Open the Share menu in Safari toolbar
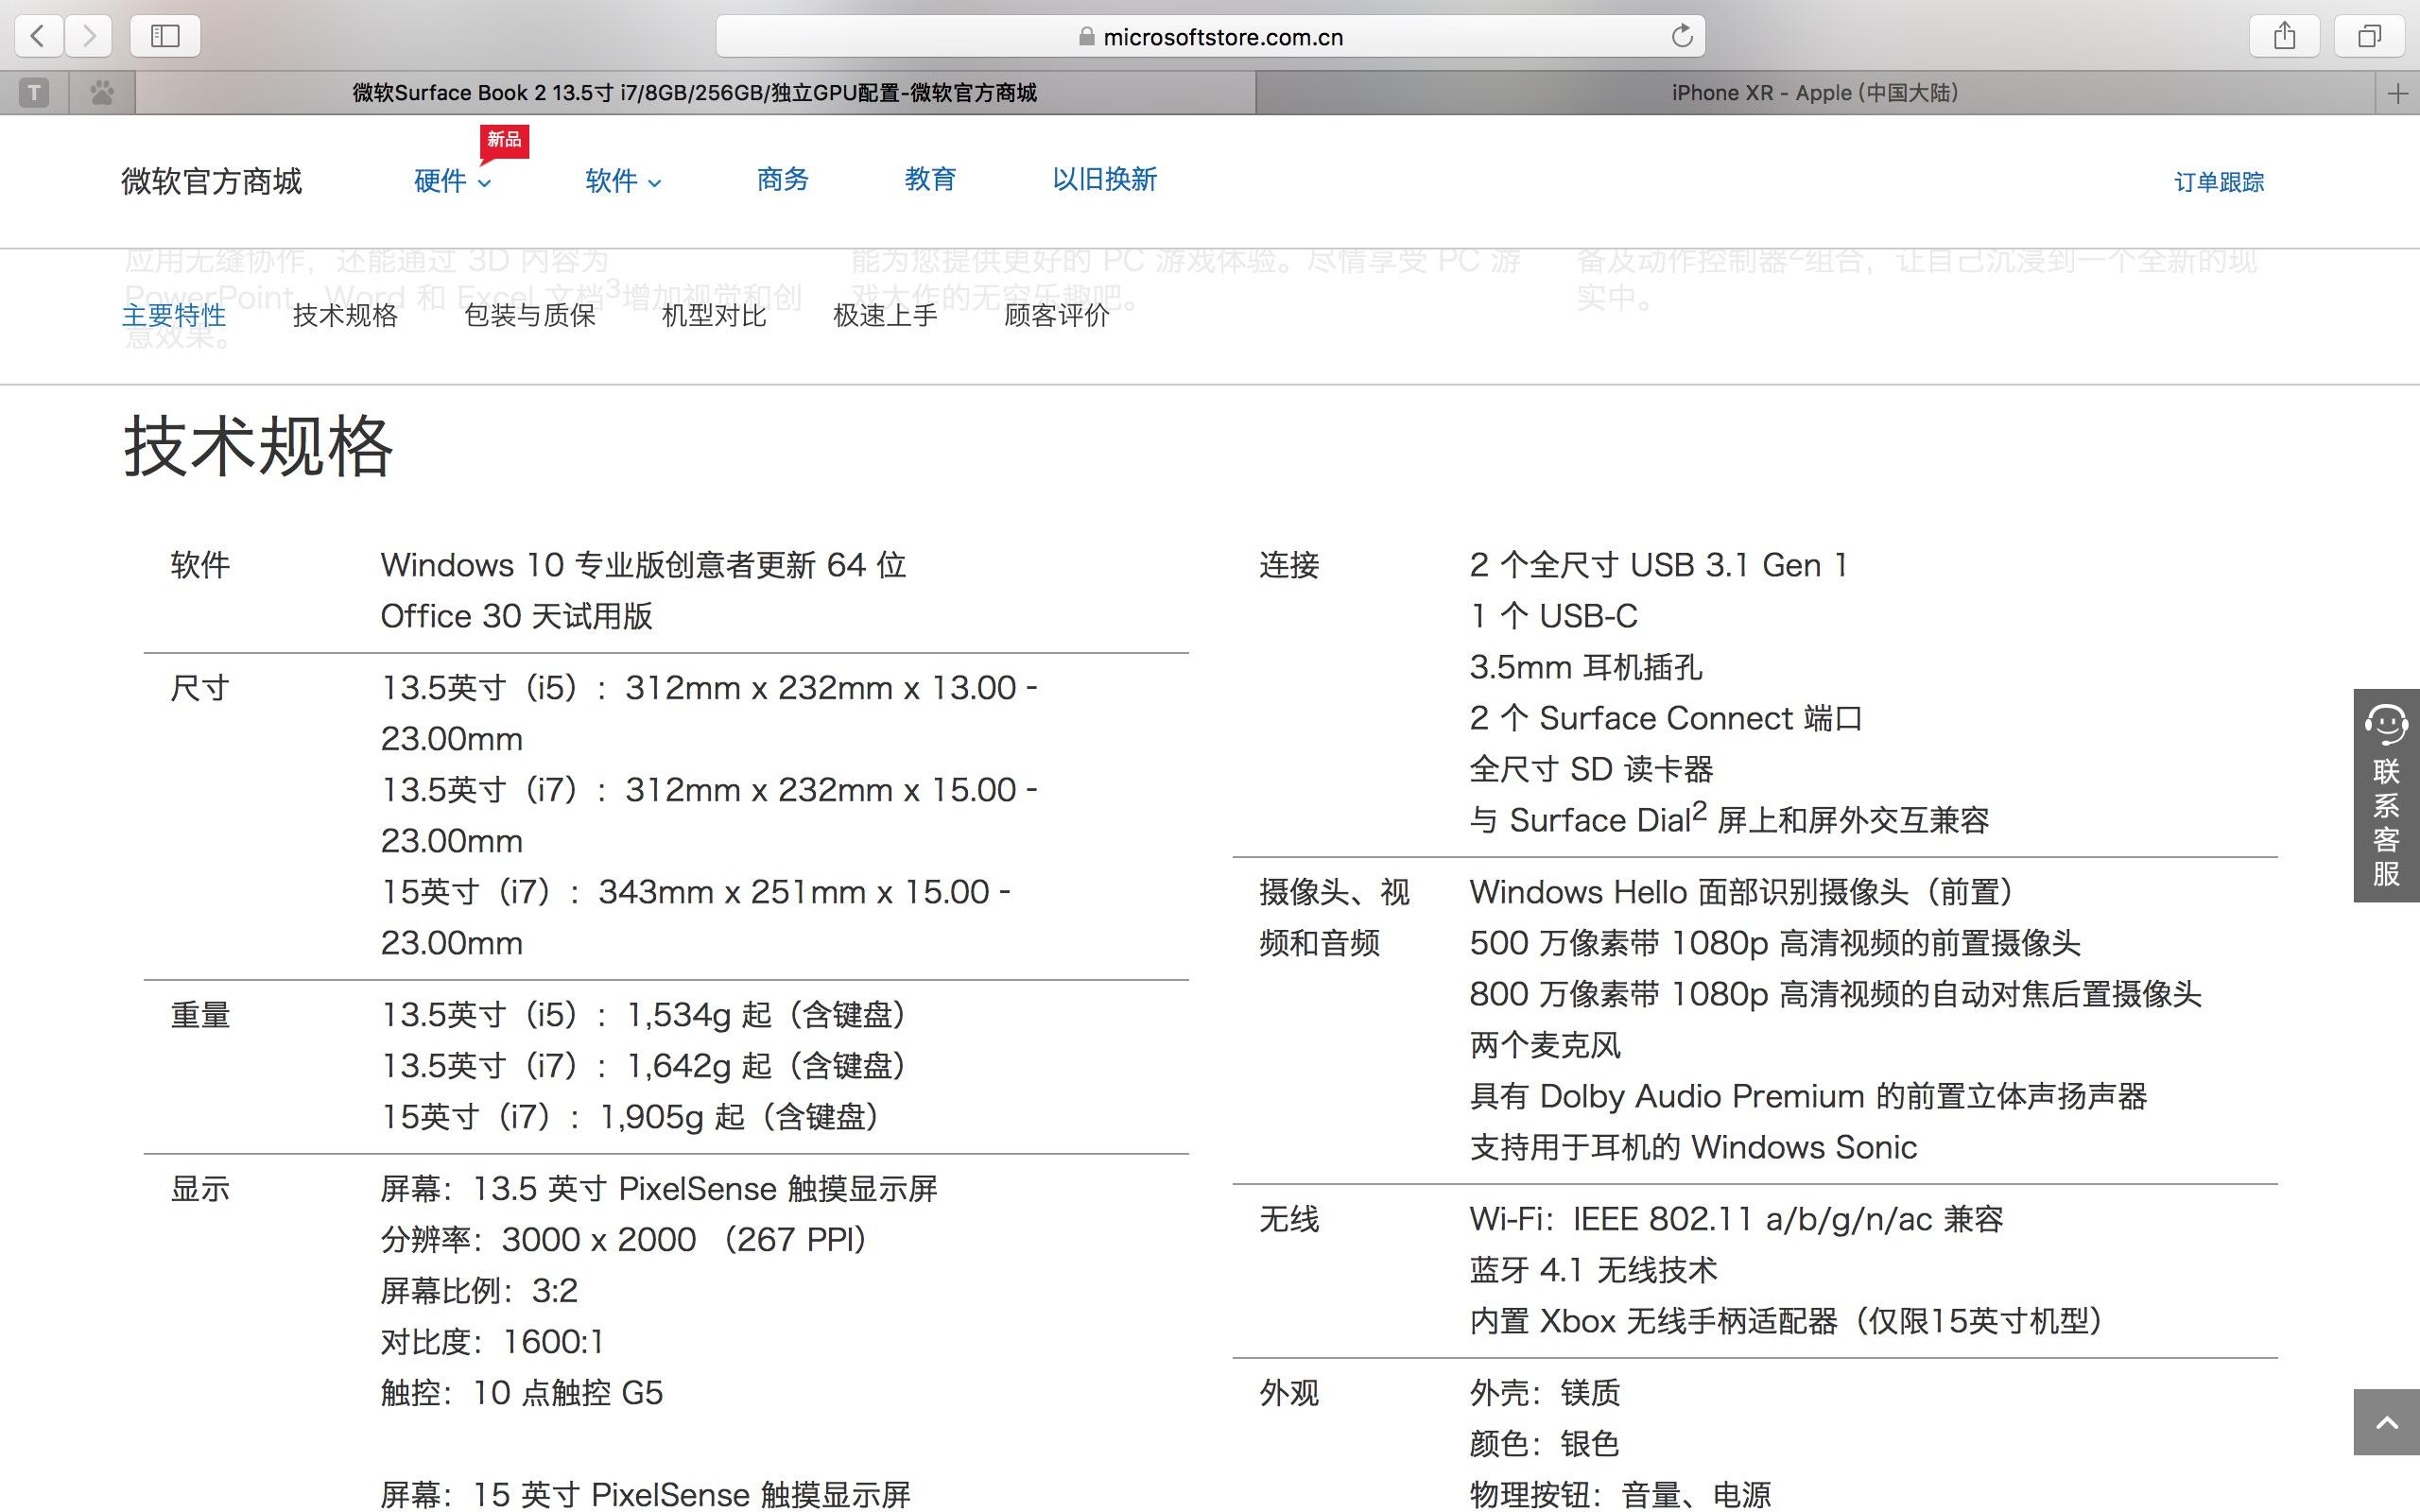This screenshot has width=2420, height=1512. coord(2284,36)
